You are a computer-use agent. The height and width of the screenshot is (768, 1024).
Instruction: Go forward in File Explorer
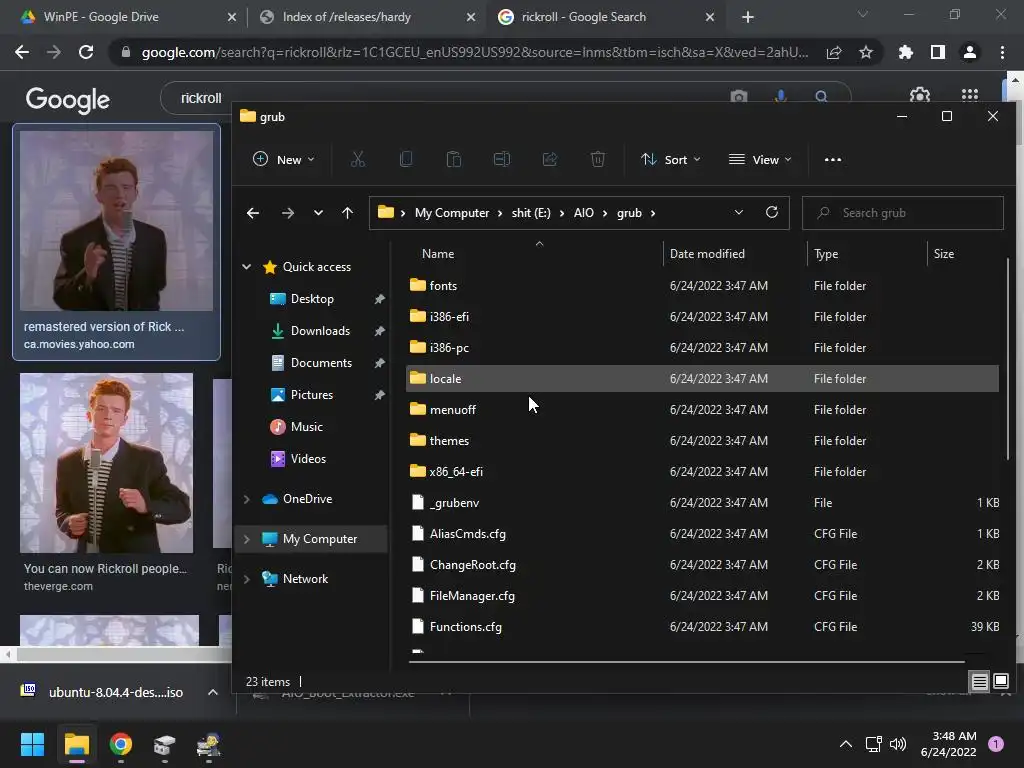coord(287,213)
